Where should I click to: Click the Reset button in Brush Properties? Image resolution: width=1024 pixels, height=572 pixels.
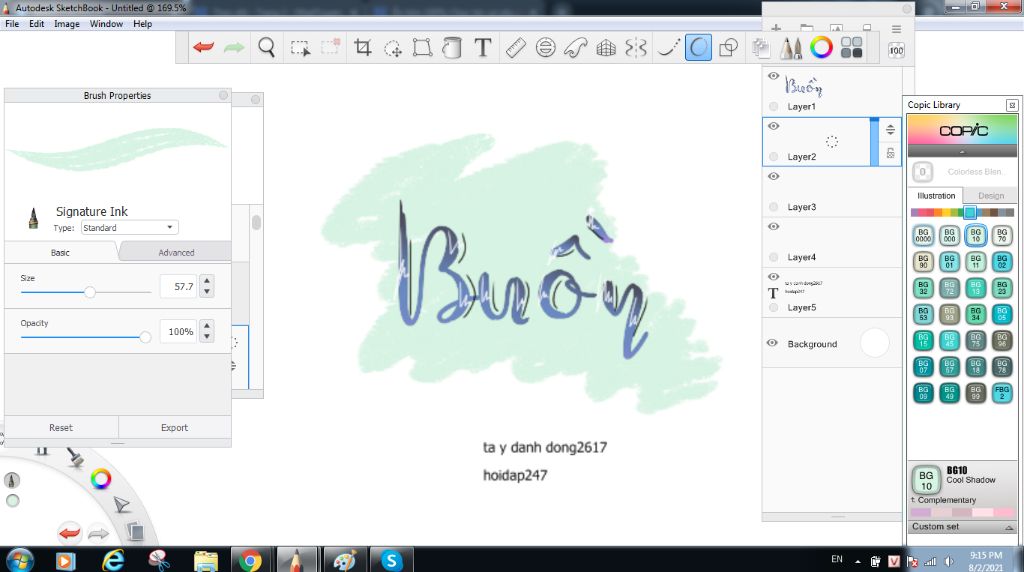pos(61,428)
